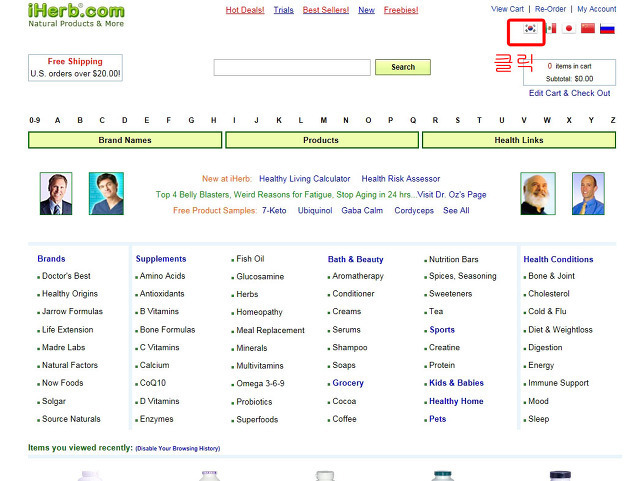Screen dimensions: 640x481
Task: Open Fish Oil category
Action: 250,259
